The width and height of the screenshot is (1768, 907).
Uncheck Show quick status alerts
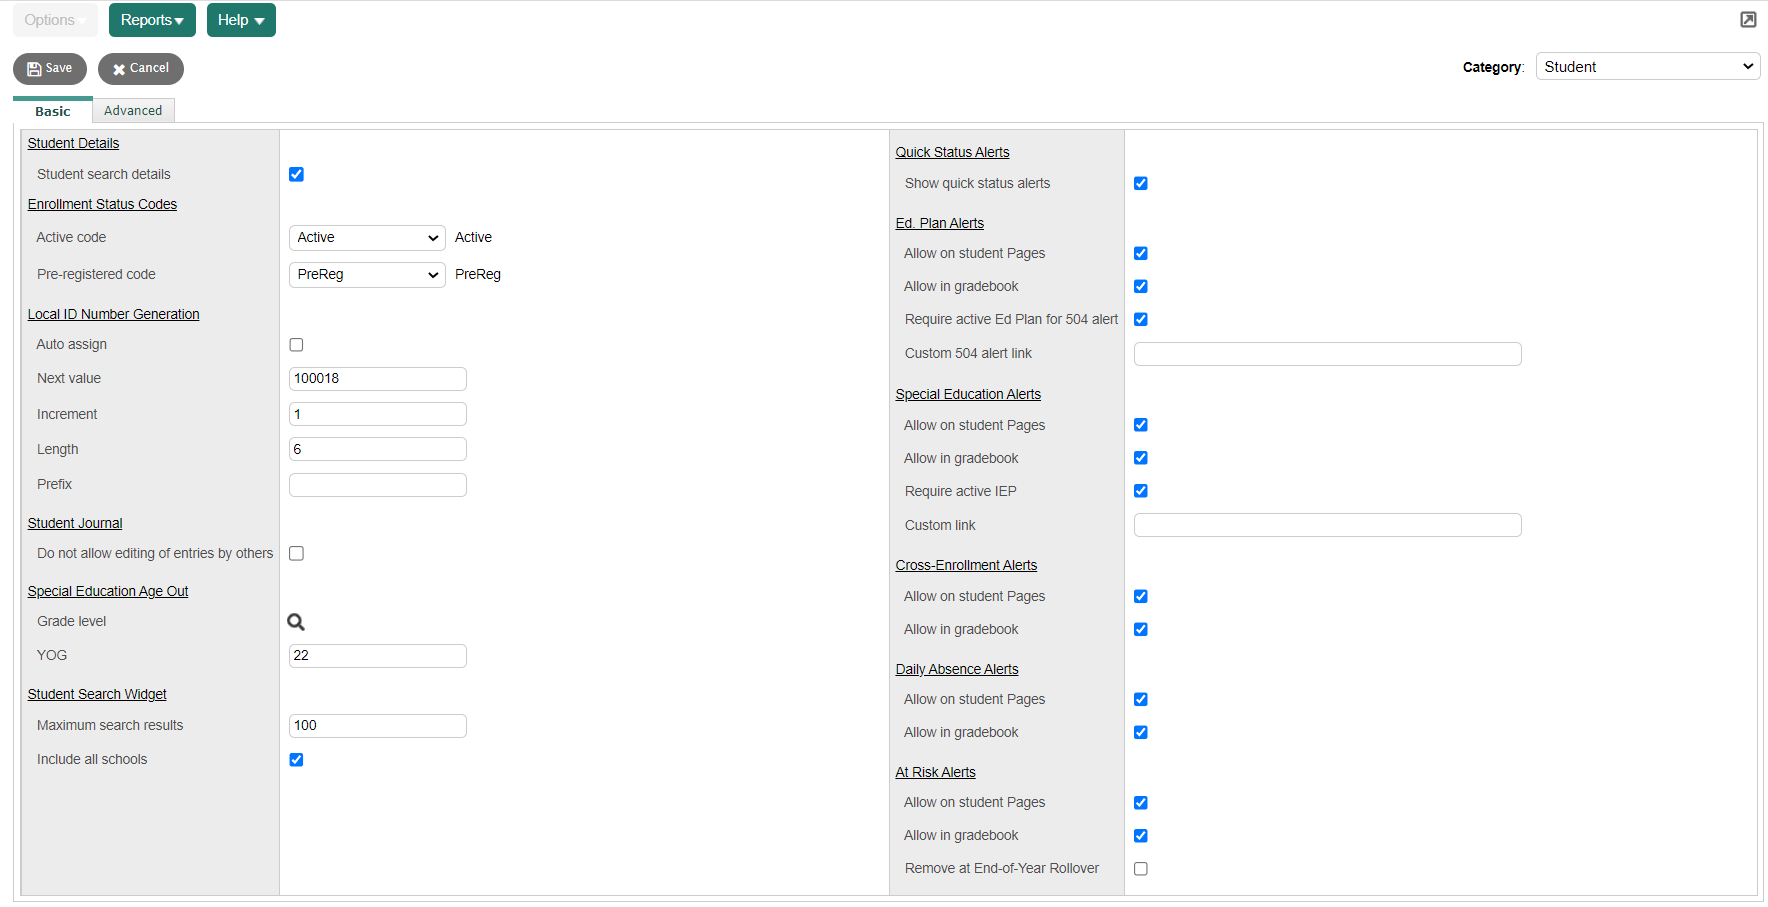1140,184
